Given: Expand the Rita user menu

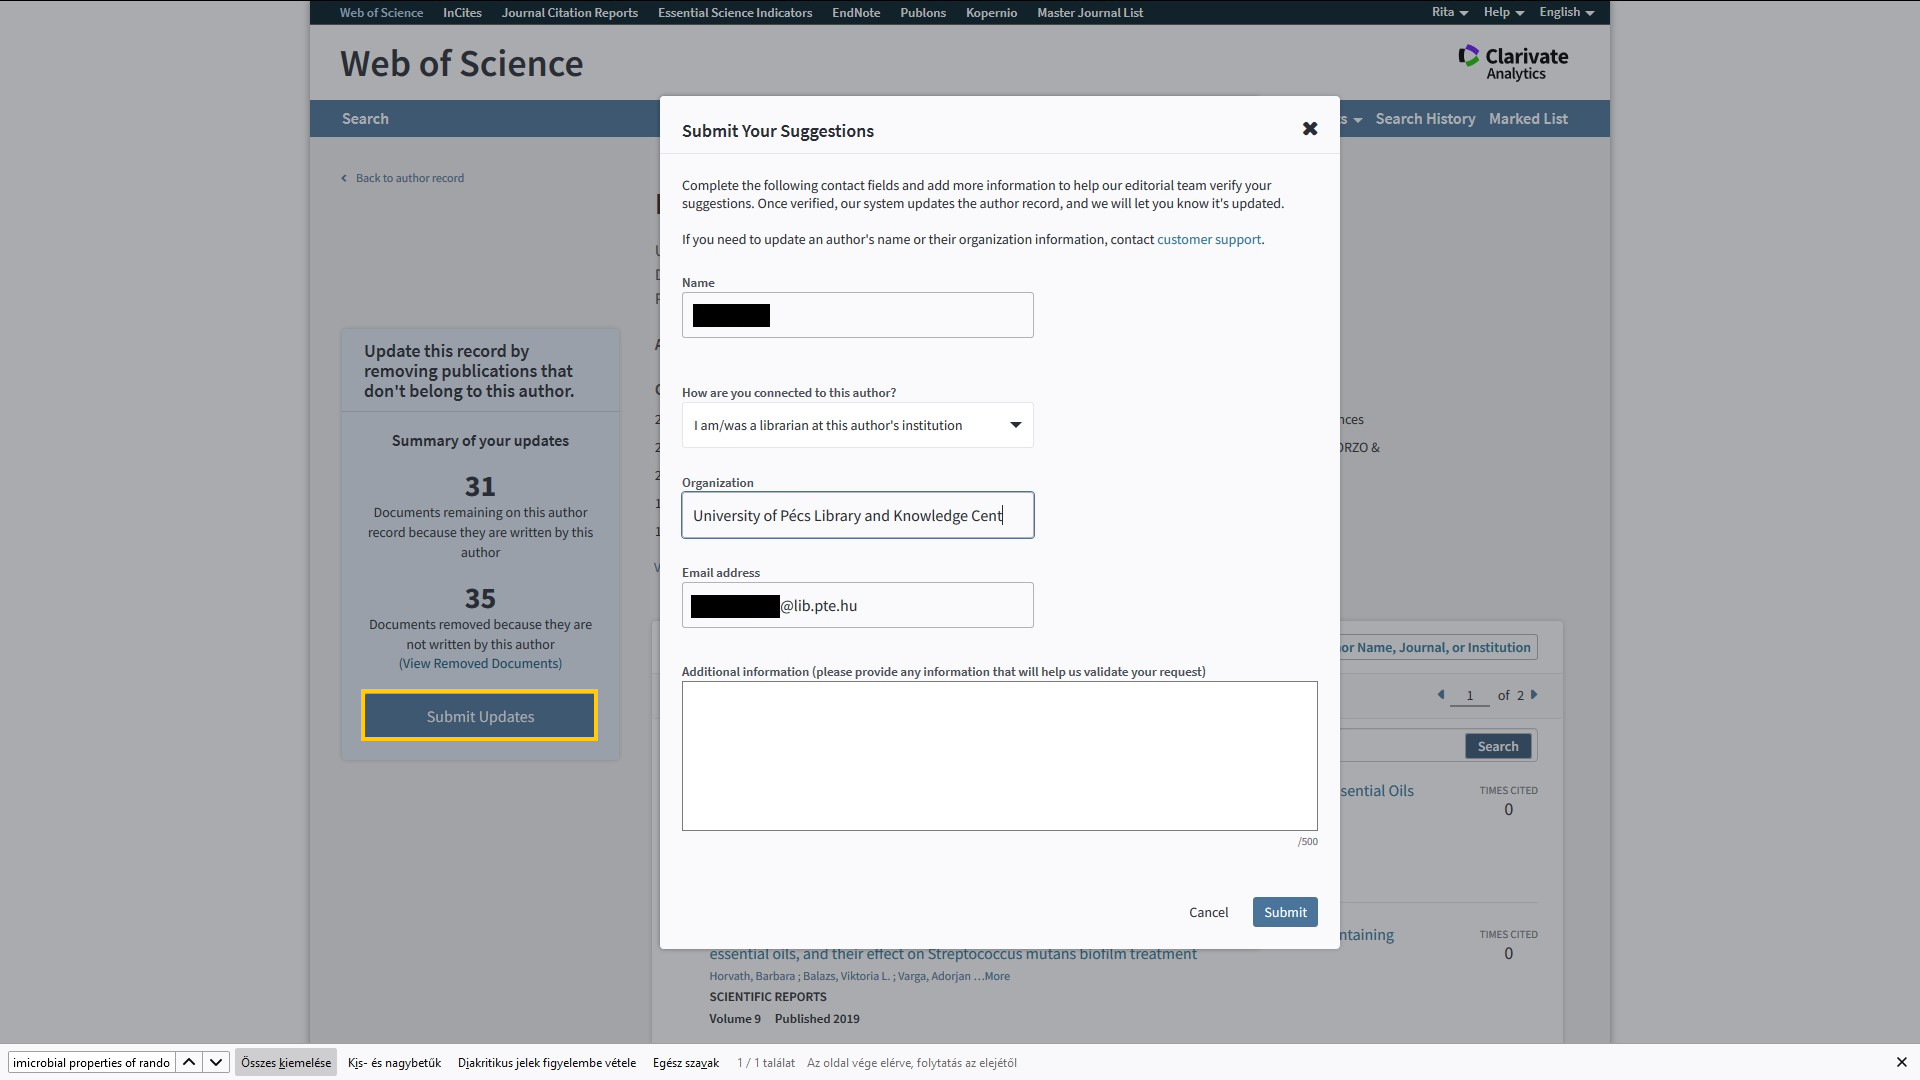Looking at the screenshot, I should 1449,12.
